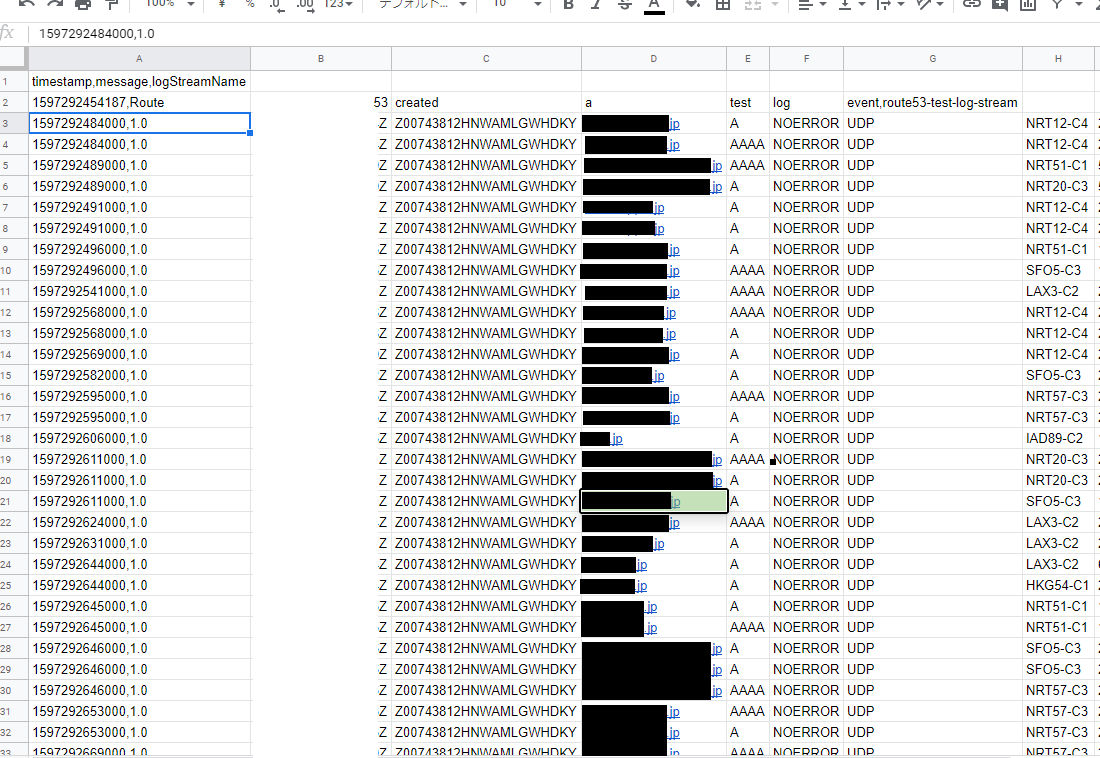
Task: Format as yen currency
Action: click(x=222, y=4)
